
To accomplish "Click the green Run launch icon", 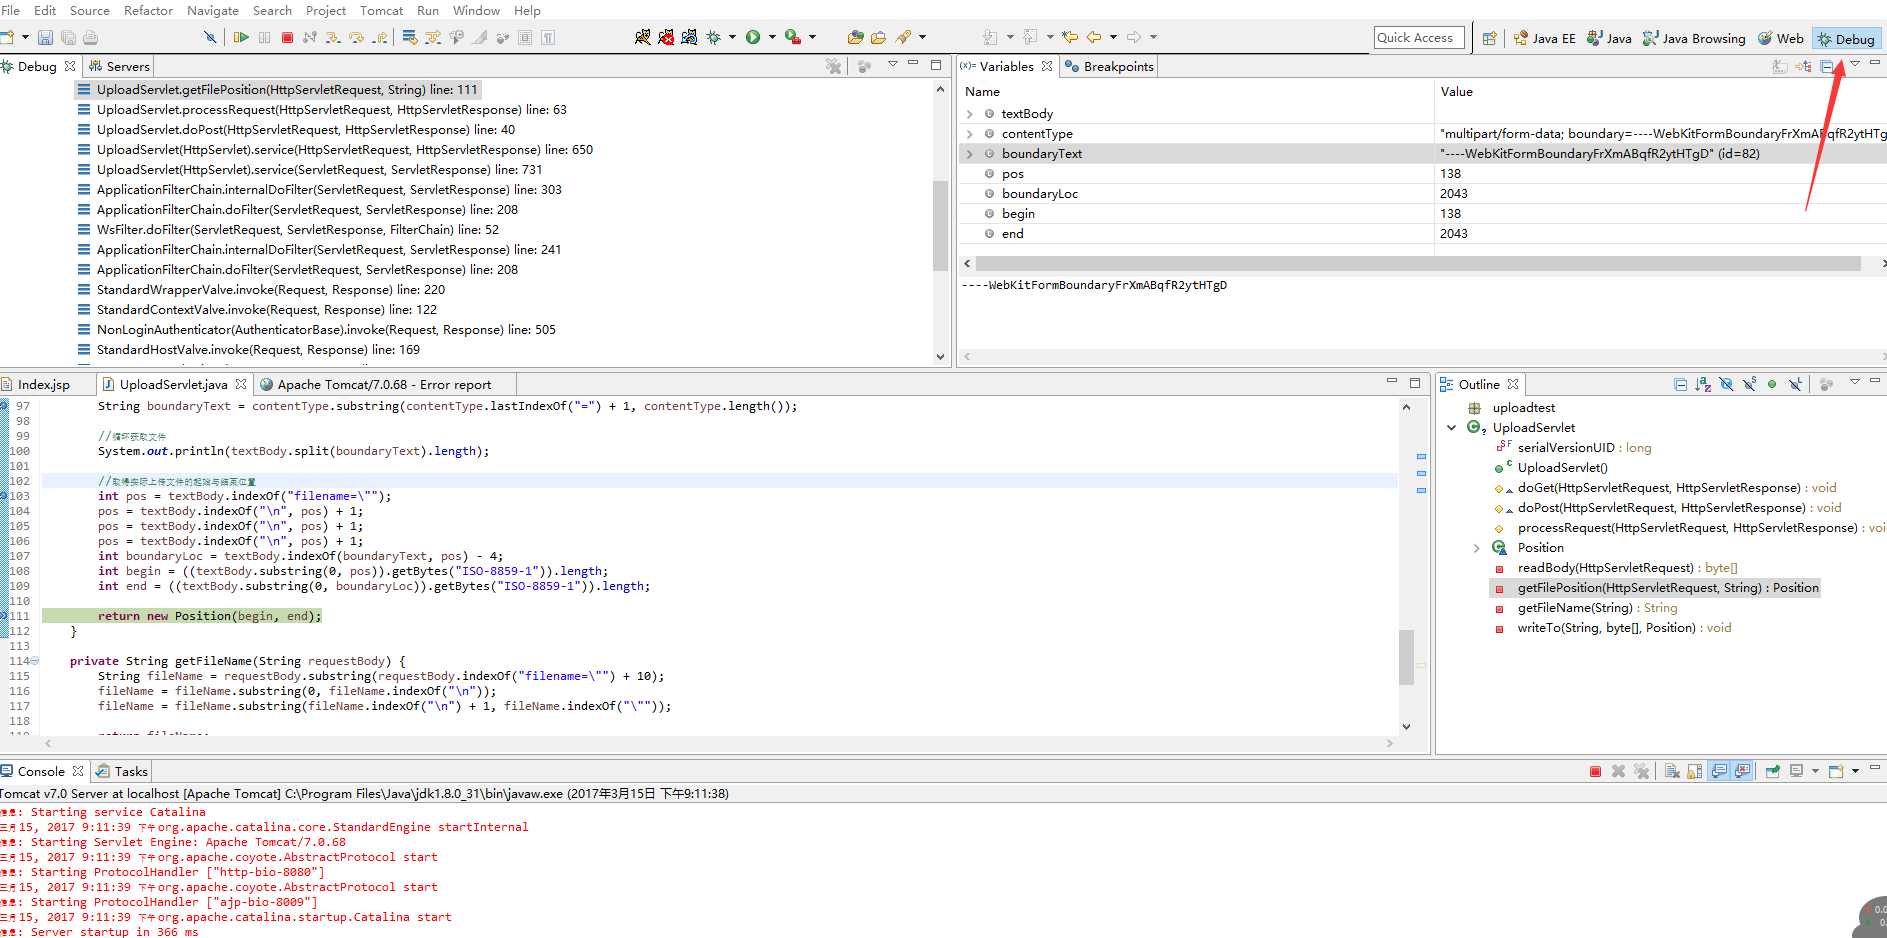I will point(752,37).
